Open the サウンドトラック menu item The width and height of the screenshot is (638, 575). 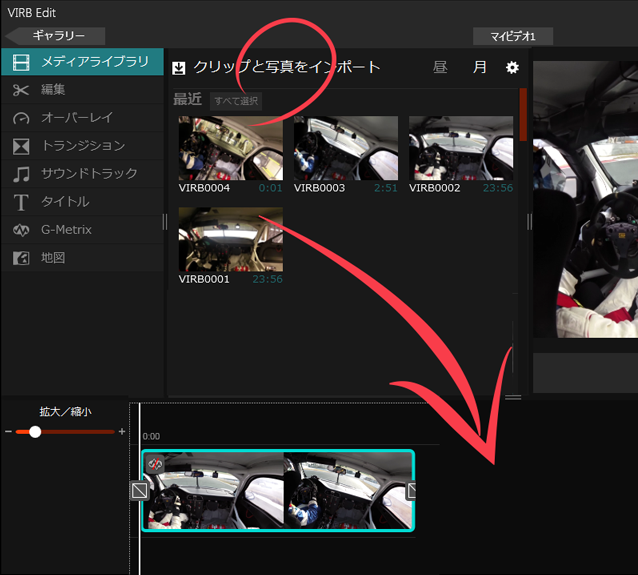[83, 174]
